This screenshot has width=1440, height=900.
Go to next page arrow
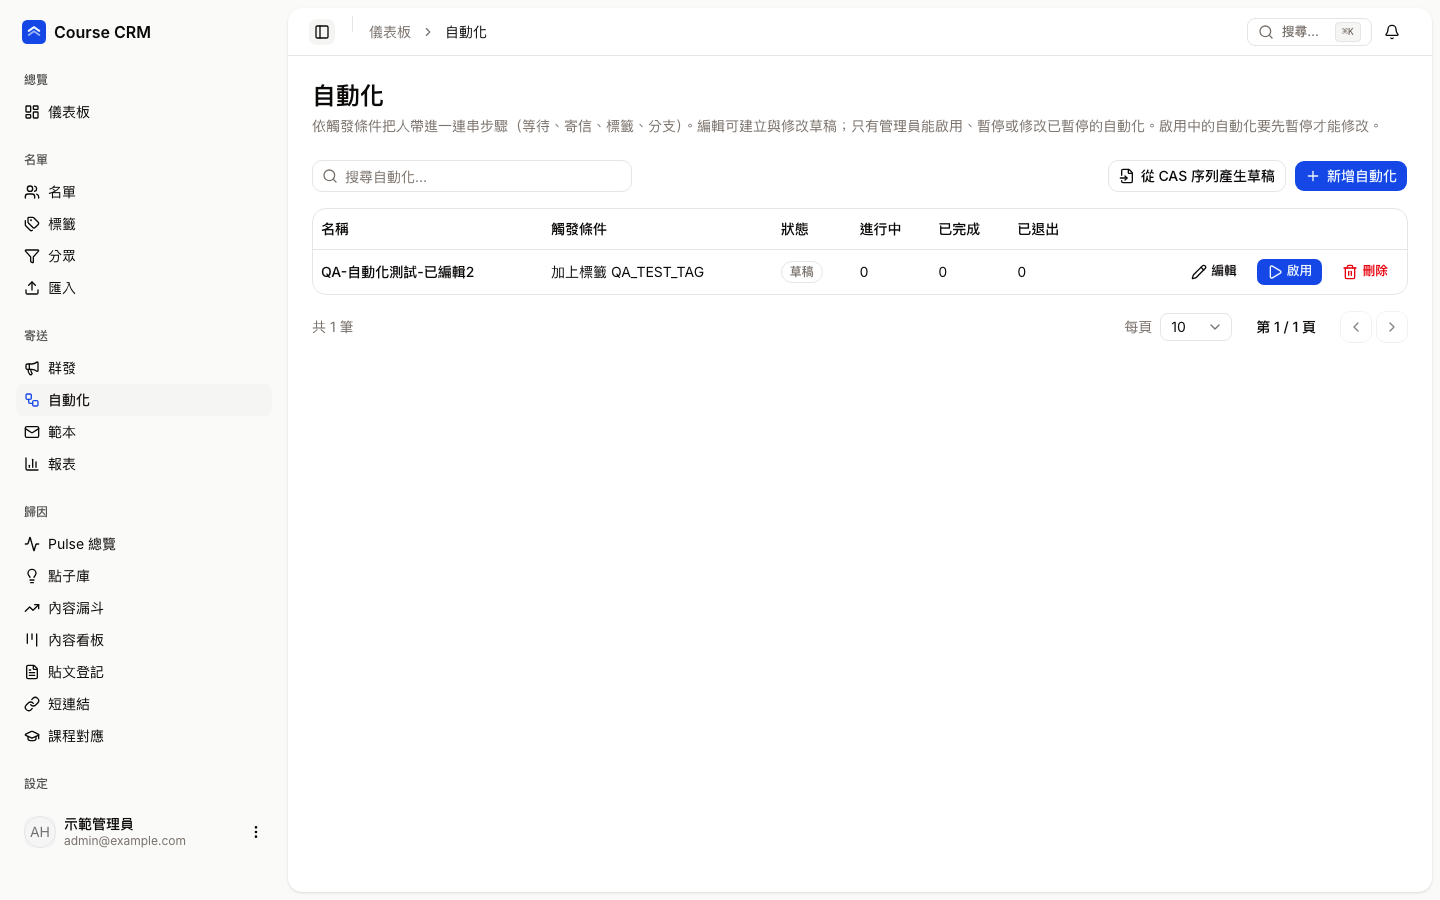(1392, 327)
